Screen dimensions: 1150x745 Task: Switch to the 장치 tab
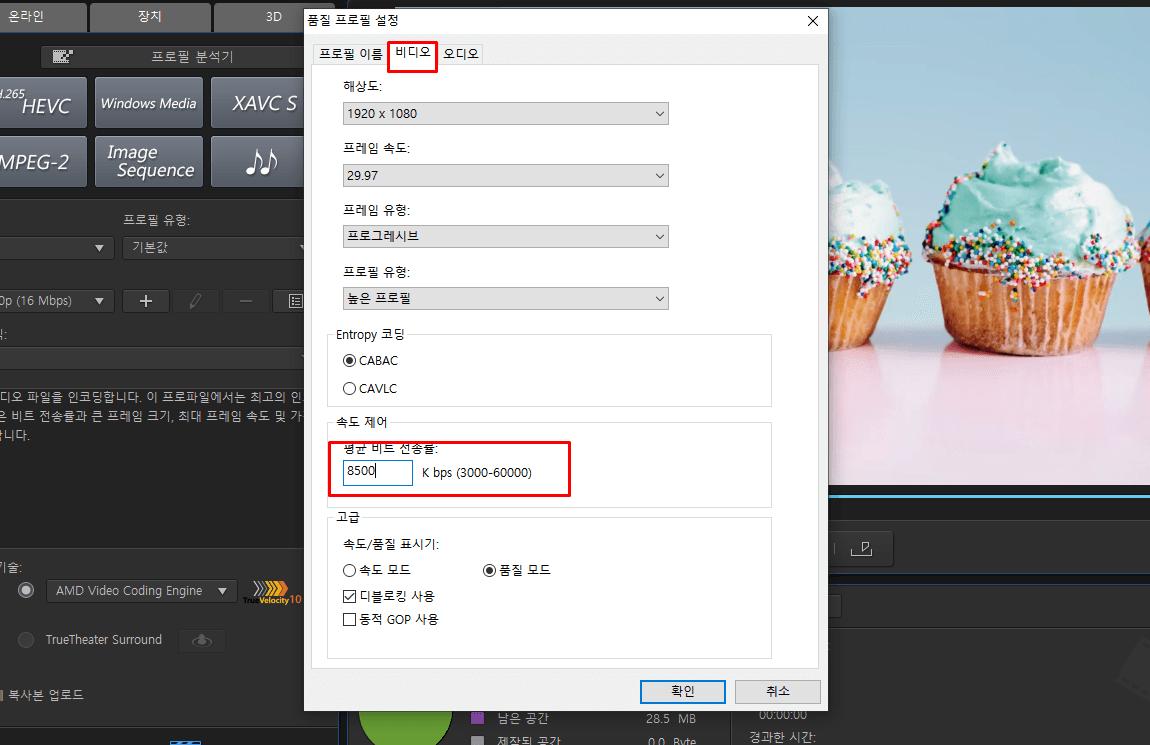pyautogui.click(x=150, y=16)
